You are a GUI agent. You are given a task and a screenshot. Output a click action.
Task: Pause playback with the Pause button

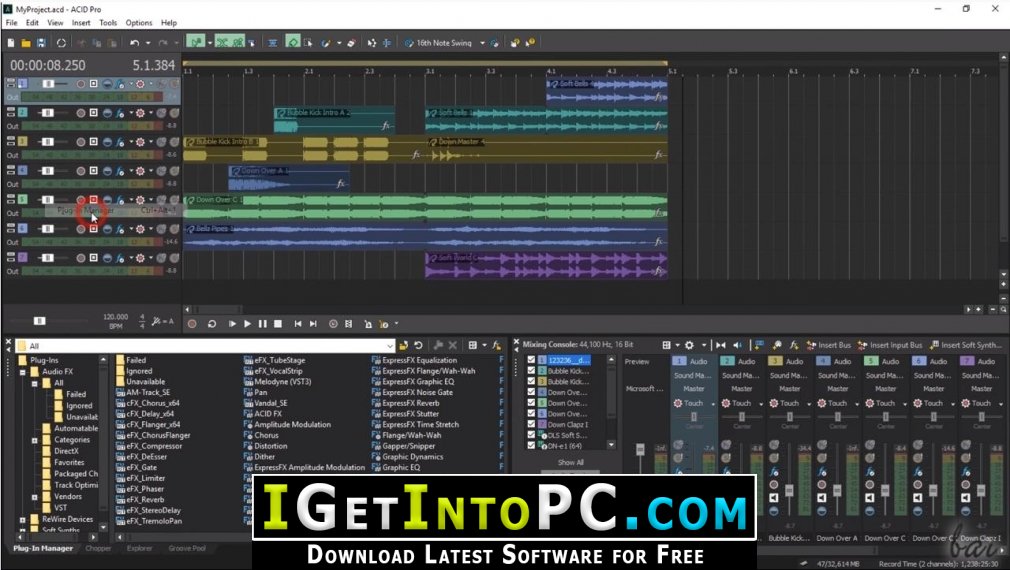coord(263,324)
